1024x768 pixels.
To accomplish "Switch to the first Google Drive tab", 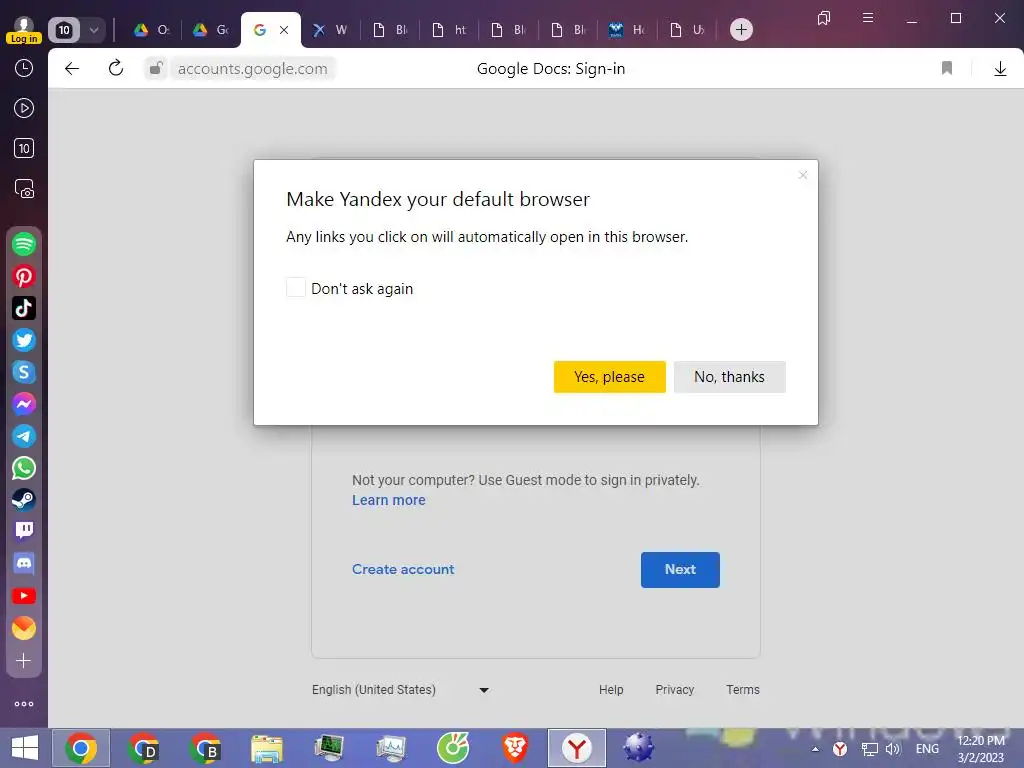I will point(152,30).
